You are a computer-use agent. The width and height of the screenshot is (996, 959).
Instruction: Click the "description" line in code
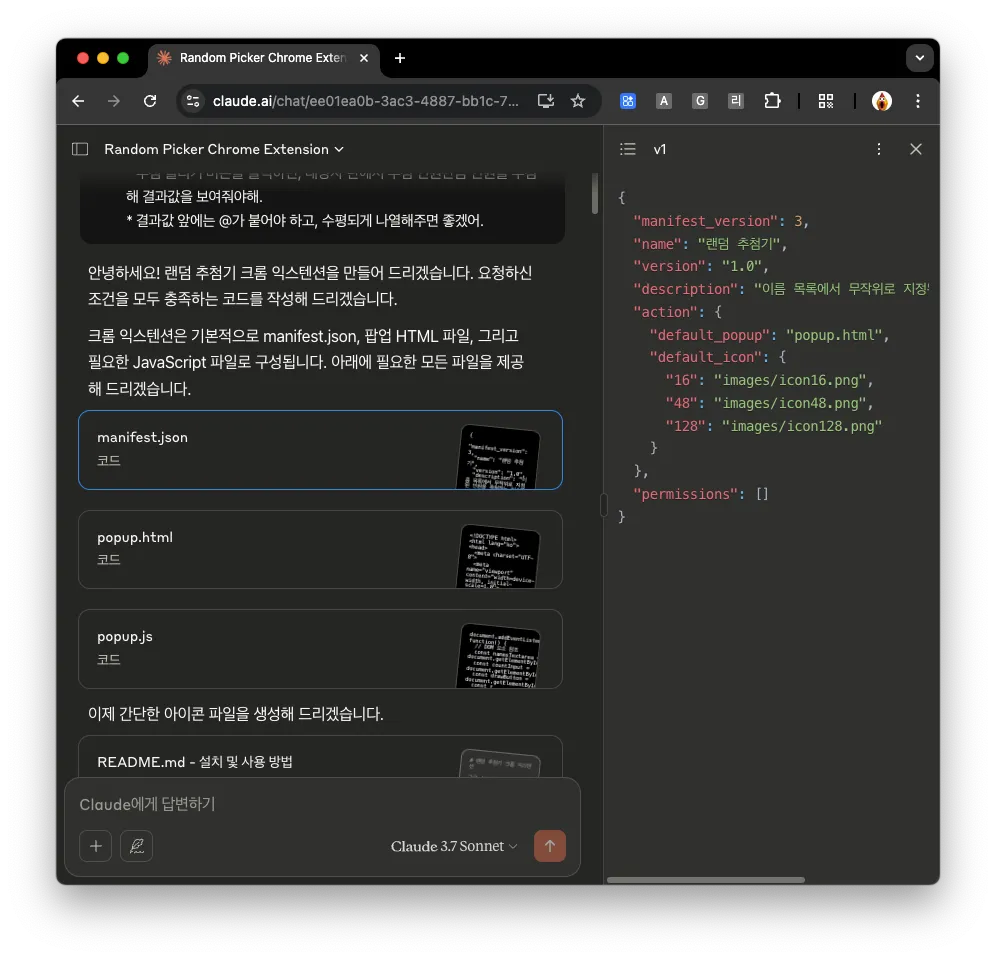[x=781, y=289]
